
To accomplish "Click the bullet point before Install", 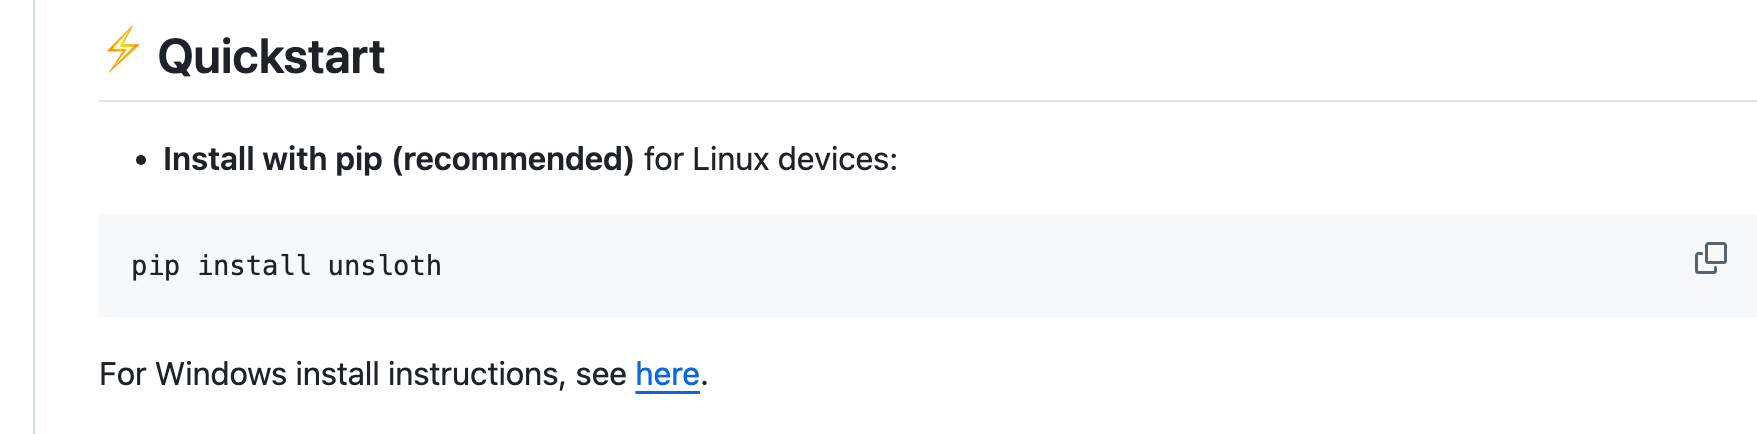I will pyautogui.click(x=141, y=160).
